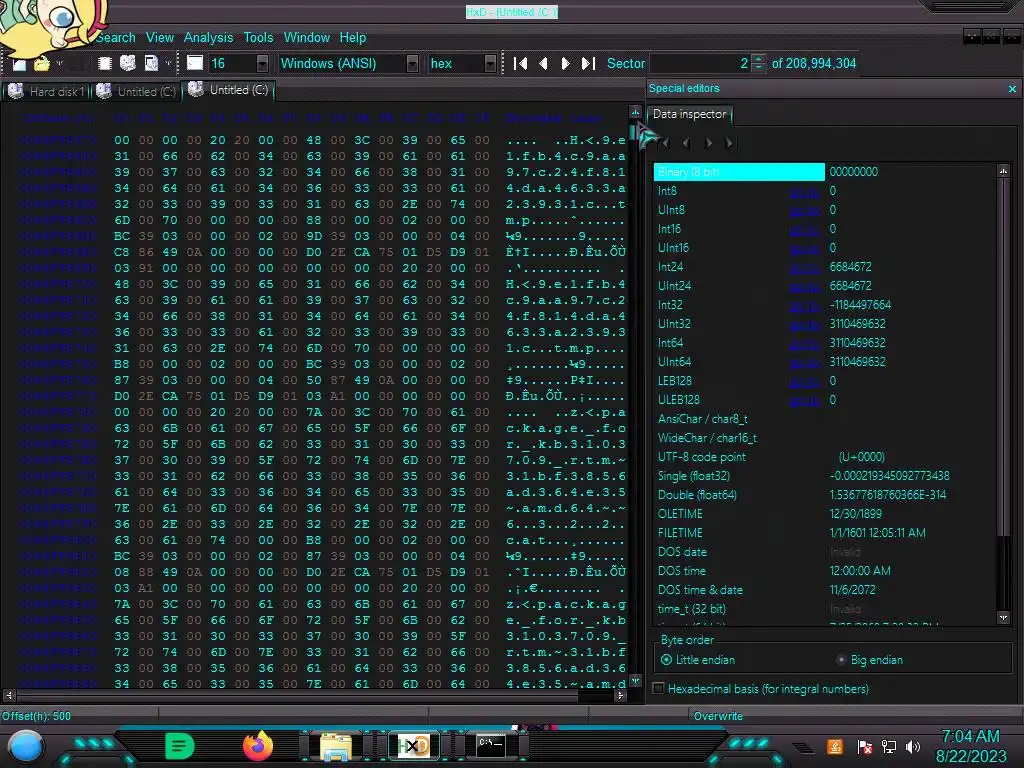Image resolution: width=1024 pixels, height=768 pixels.
Task: Expand the arrow beside the disk image icon
Action: coord(168,63)
